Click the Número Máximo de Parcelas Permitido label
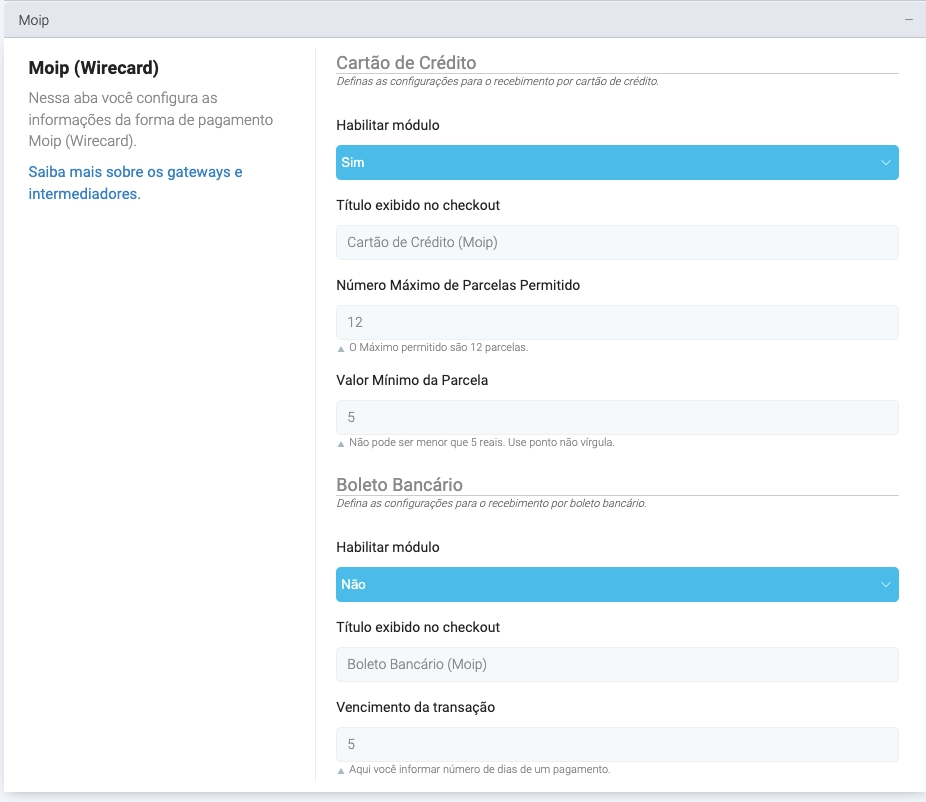 [458, 285]
